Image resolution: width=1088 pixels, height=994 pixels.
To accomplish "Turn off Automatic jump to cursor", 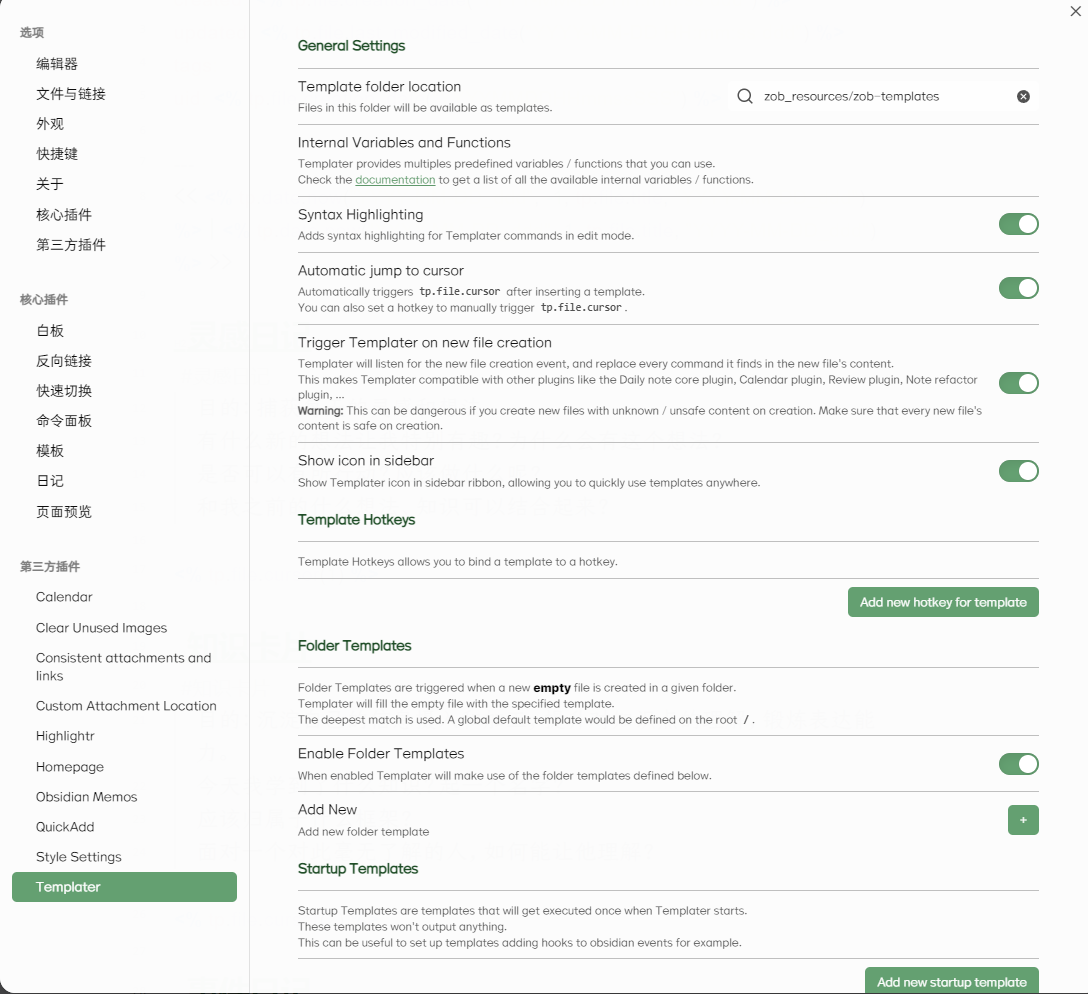I will (x=1018, y=288).
